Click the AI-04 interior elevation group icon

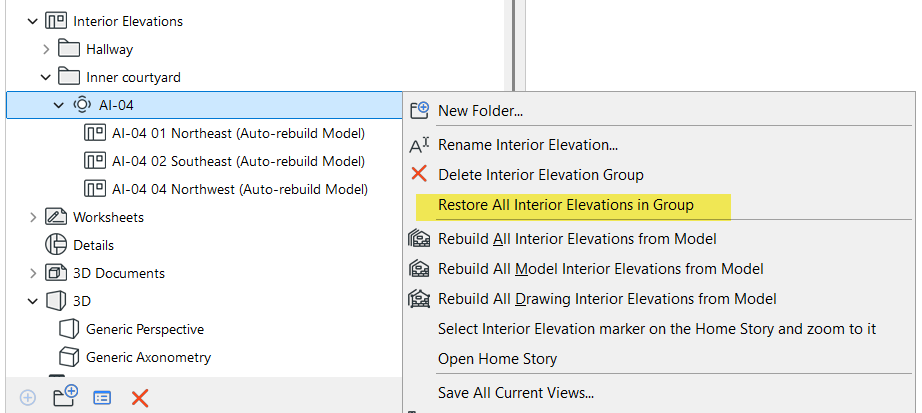[82, 105]
